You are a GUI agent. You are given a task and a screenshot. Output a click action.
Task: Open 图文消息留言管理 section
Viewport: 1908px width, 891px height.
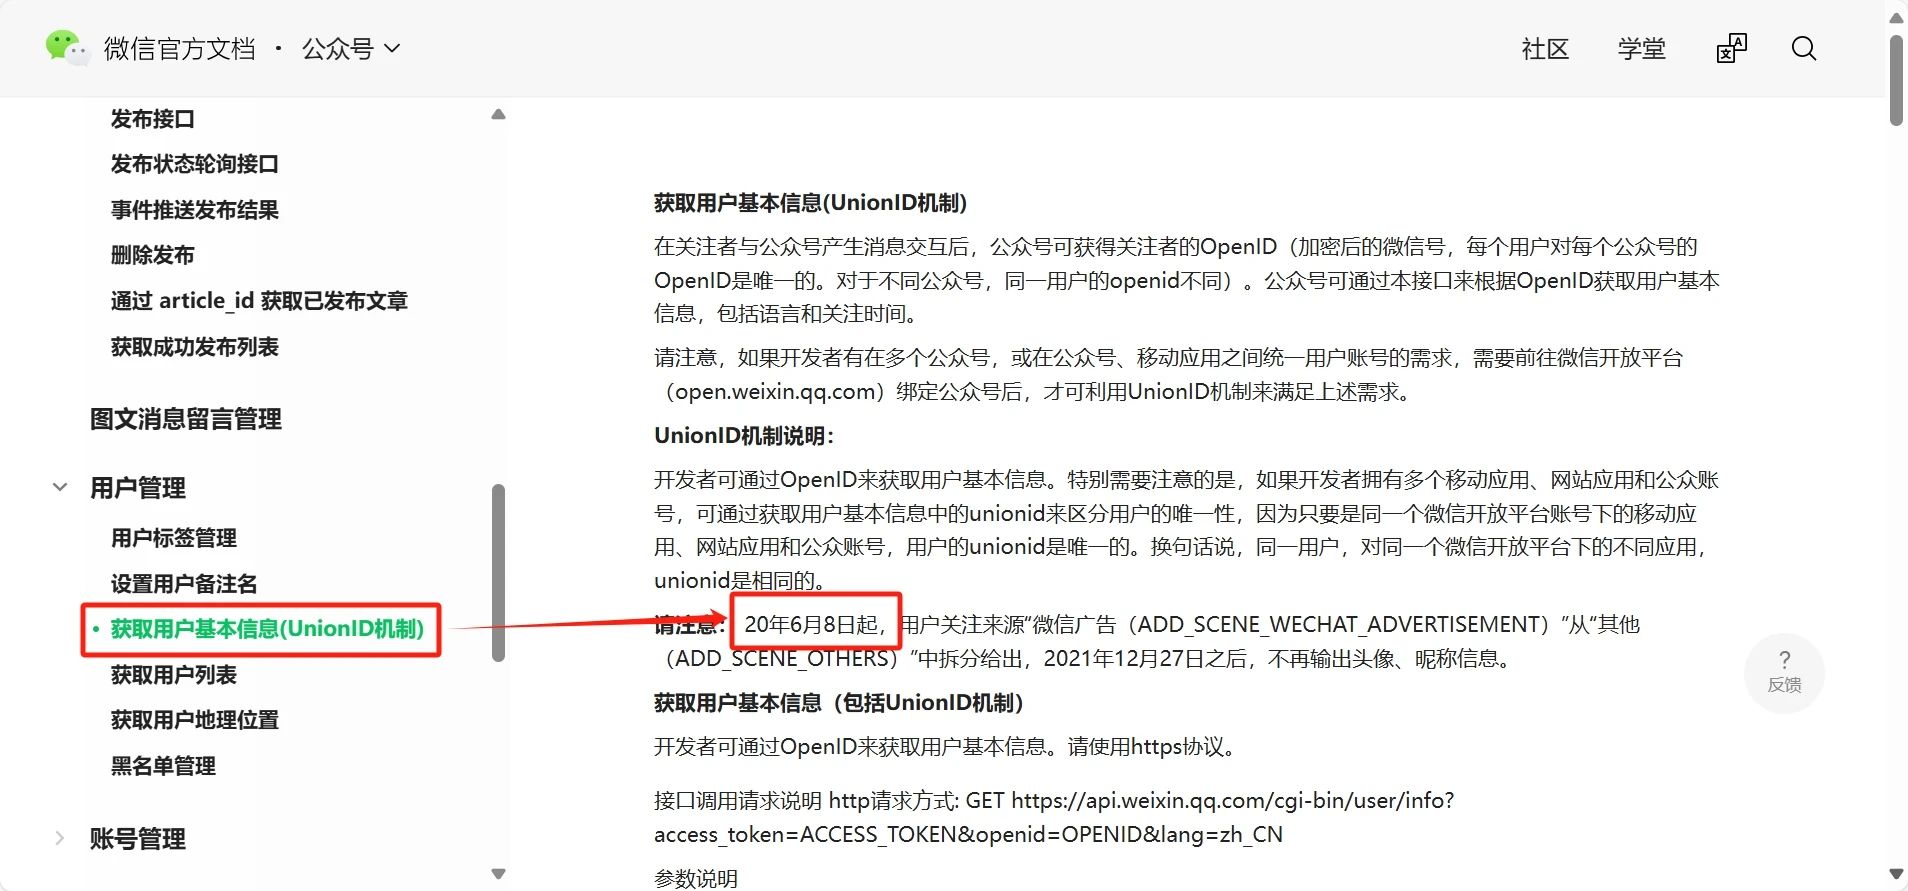186,418
